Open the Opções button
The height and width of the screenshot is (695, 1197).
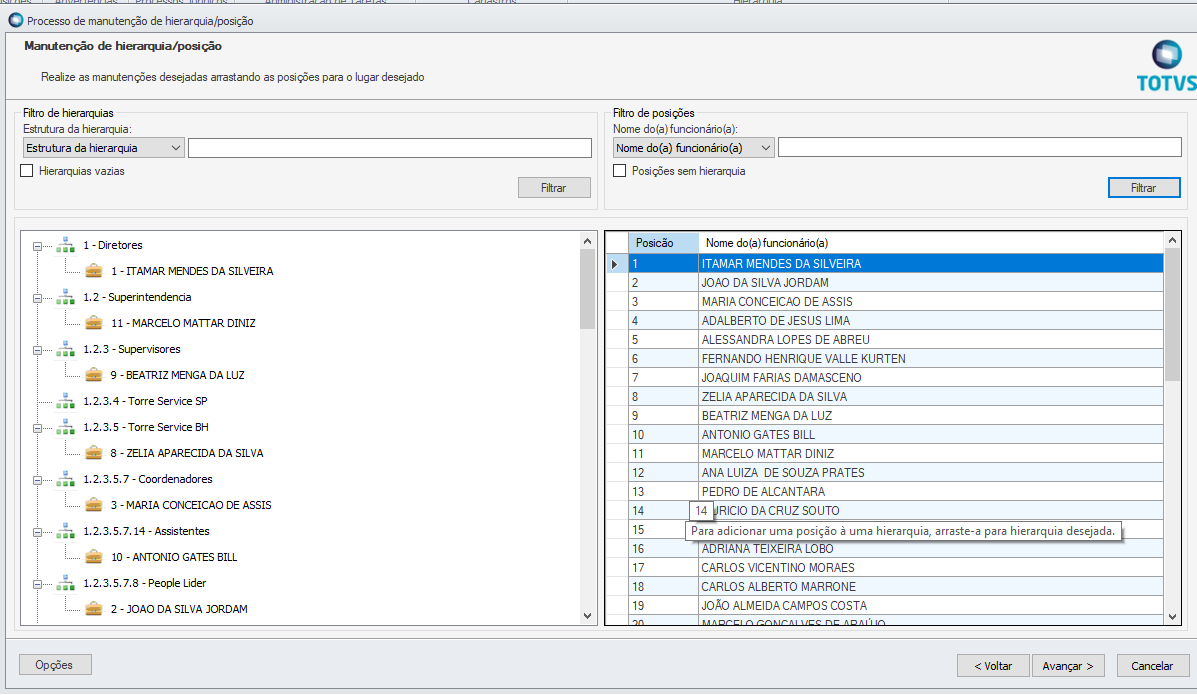[55, 664]
